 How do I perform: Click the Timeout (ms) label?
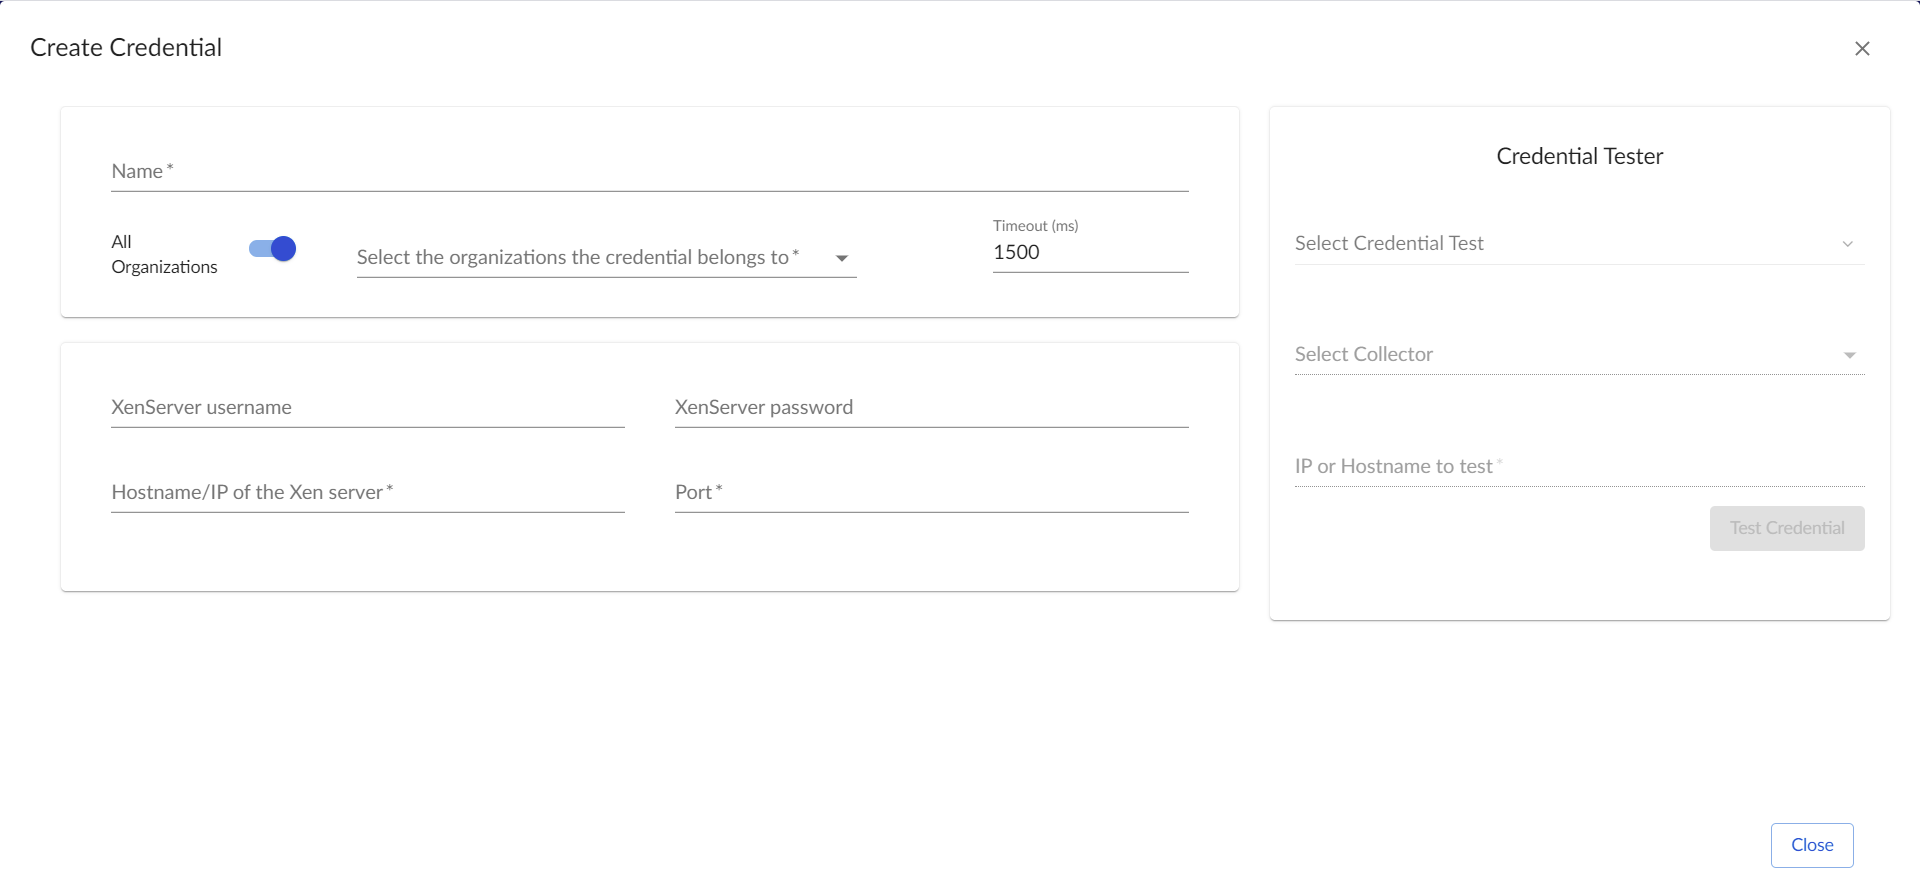(x=1035, y=226)
